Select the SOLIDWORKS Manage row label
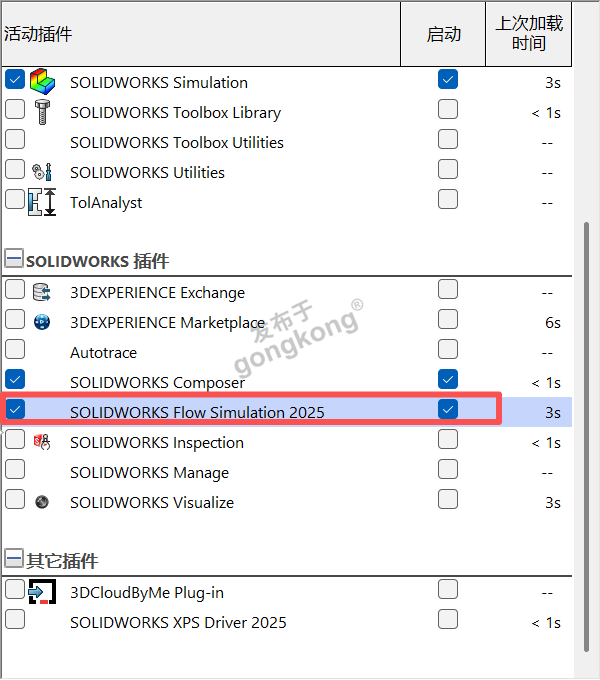Image resolution: width=600 pixels, height=680 pixels. [x=149, y=472]
